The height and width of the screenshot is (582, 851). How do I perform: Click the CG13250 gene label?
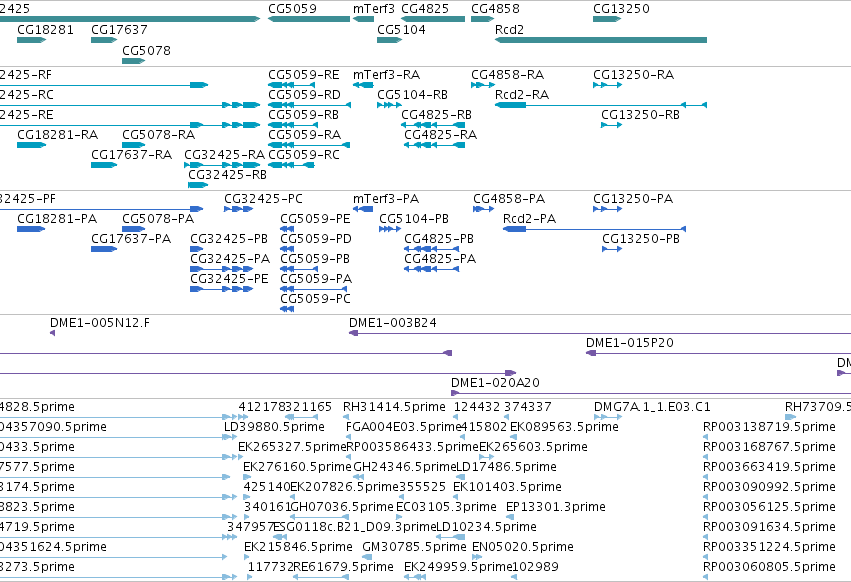point(621,9)
